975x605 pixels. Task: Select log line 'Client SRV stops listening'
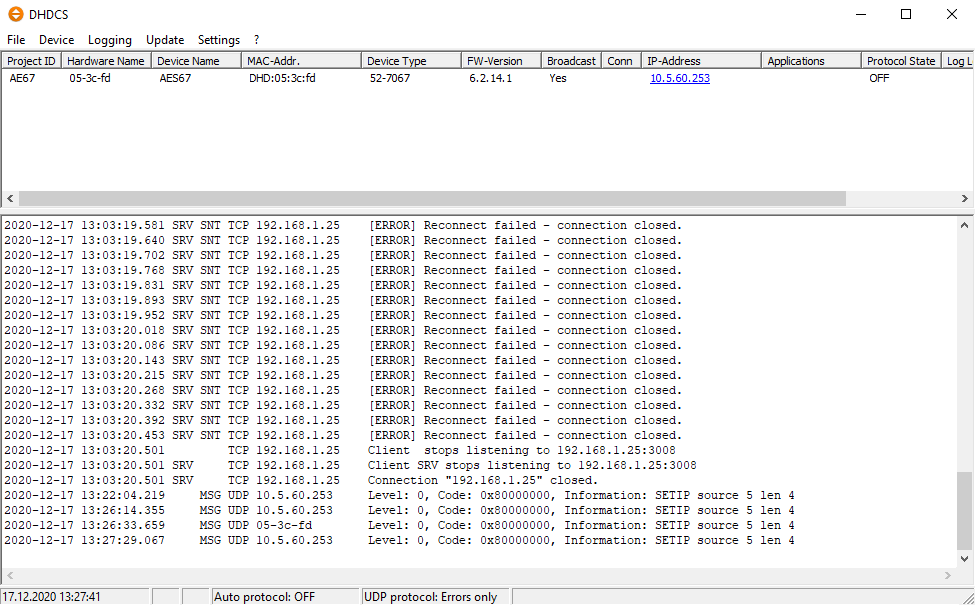pyautogui.click(x=350, y=465)
